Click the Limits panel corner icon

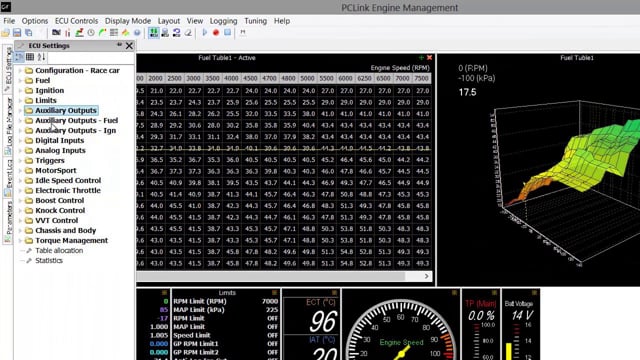pyautogui.click(x=274, y=293)
